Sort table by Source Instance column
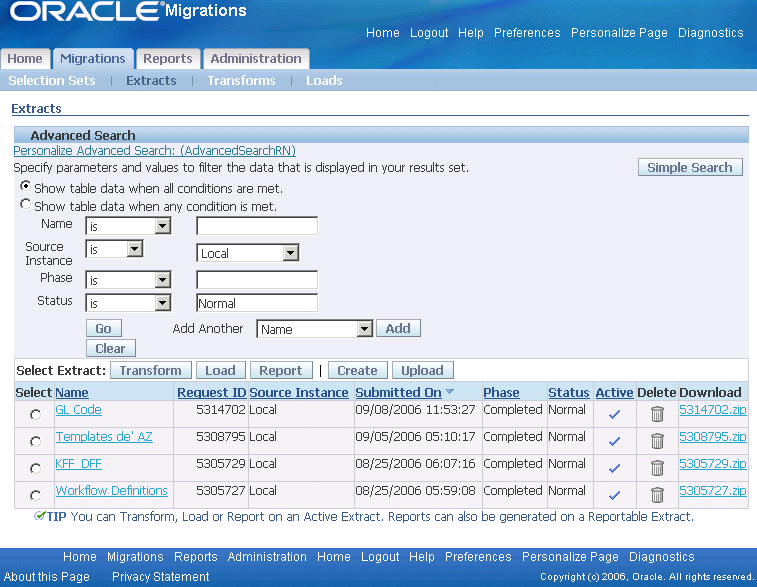Image resolution: width=757 pixels, height=587 pixels. [x=299, y=392]
